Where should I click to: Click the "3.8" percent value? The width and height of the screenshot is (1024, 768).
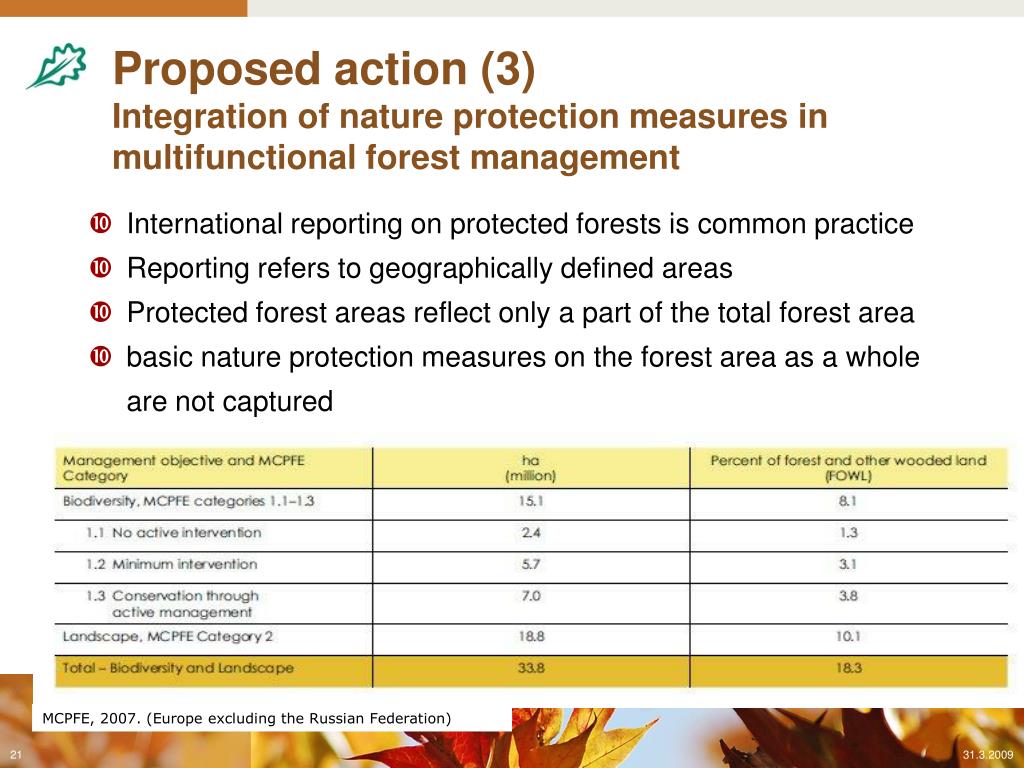[x=848, y=596]
